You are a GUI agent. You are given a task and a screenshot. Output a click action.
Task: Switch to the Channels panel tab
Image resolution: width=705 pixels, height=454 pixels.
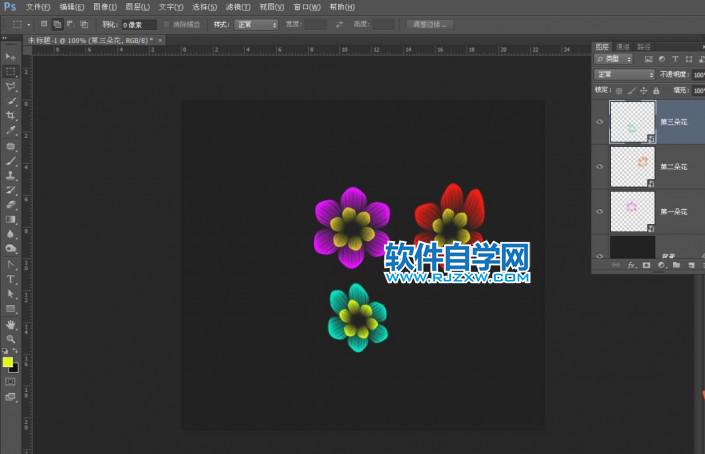(x=623, y=47)
